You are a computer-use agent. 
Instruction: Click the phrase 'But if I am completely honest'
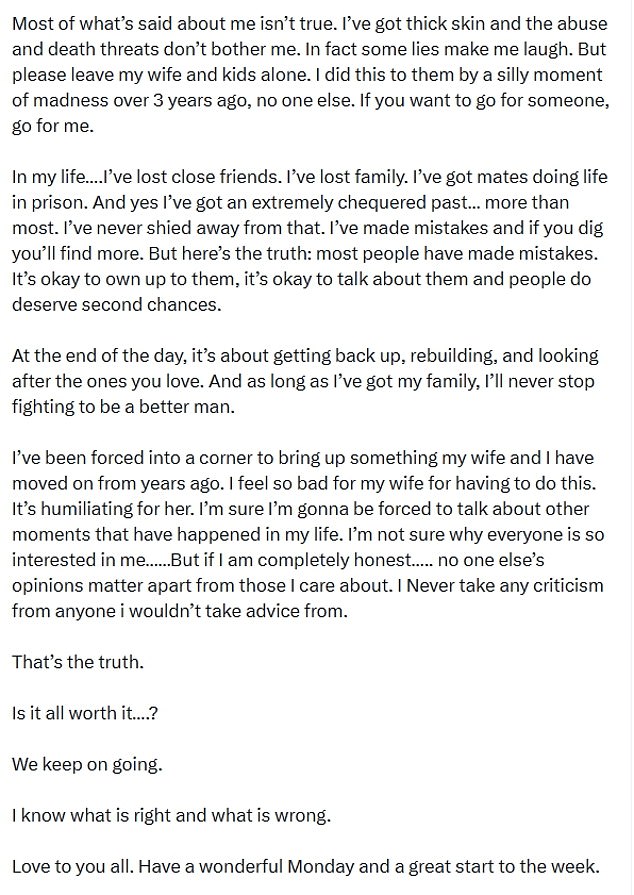click(x=291, y=559)
